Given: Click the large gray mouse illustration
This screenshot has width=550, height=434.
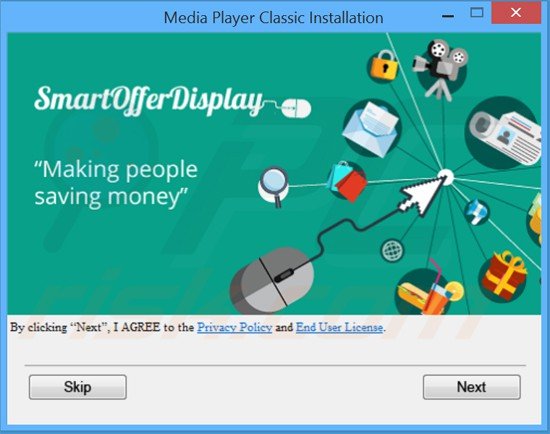Looking at the screenshot, I should point(271,281).
